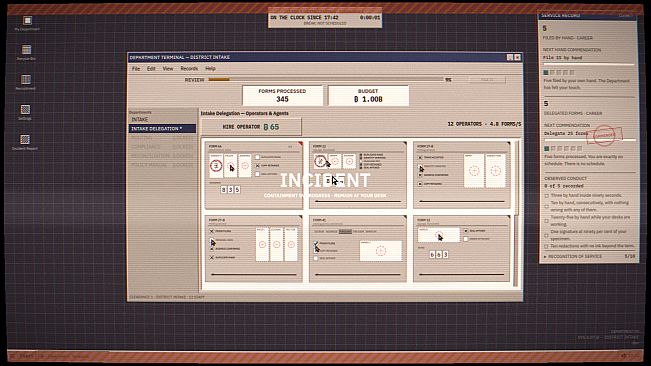The image size is (651, 366).
Task: Open the Edit menu
Action: click(x=151, y=68)
